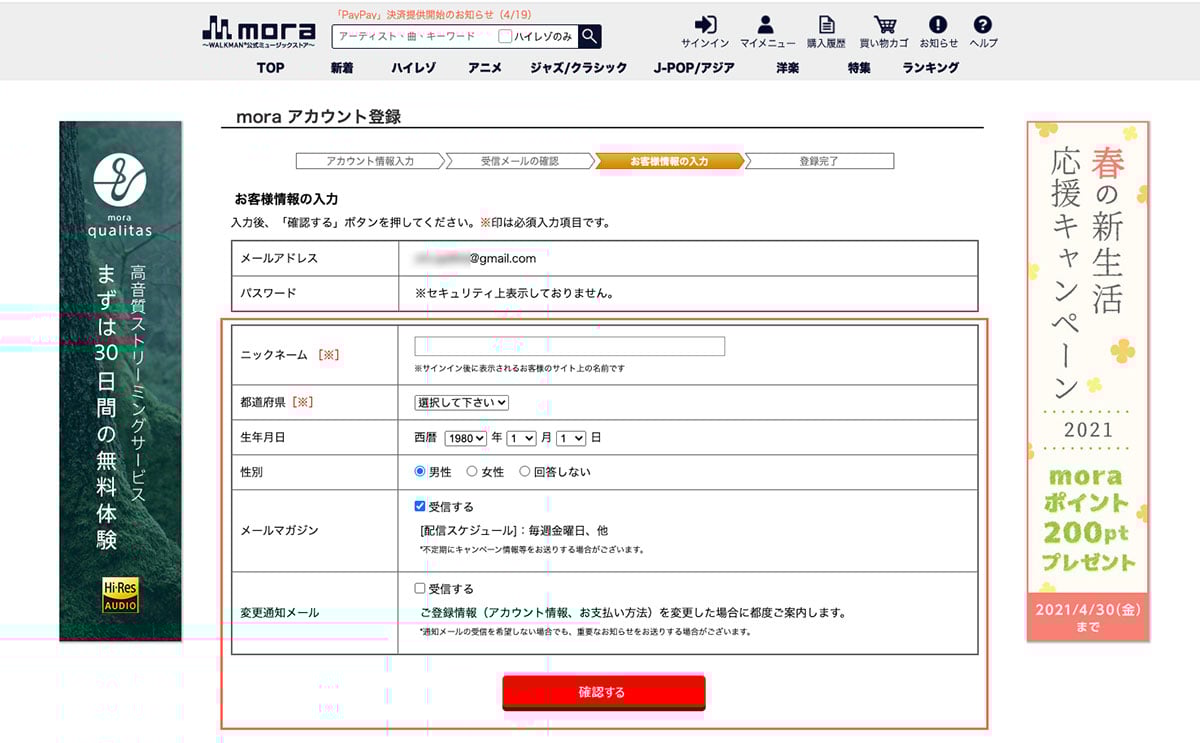Open the J-POP/アジア menu item
This screenshot has width=1200, height=743.
point(694,68)
